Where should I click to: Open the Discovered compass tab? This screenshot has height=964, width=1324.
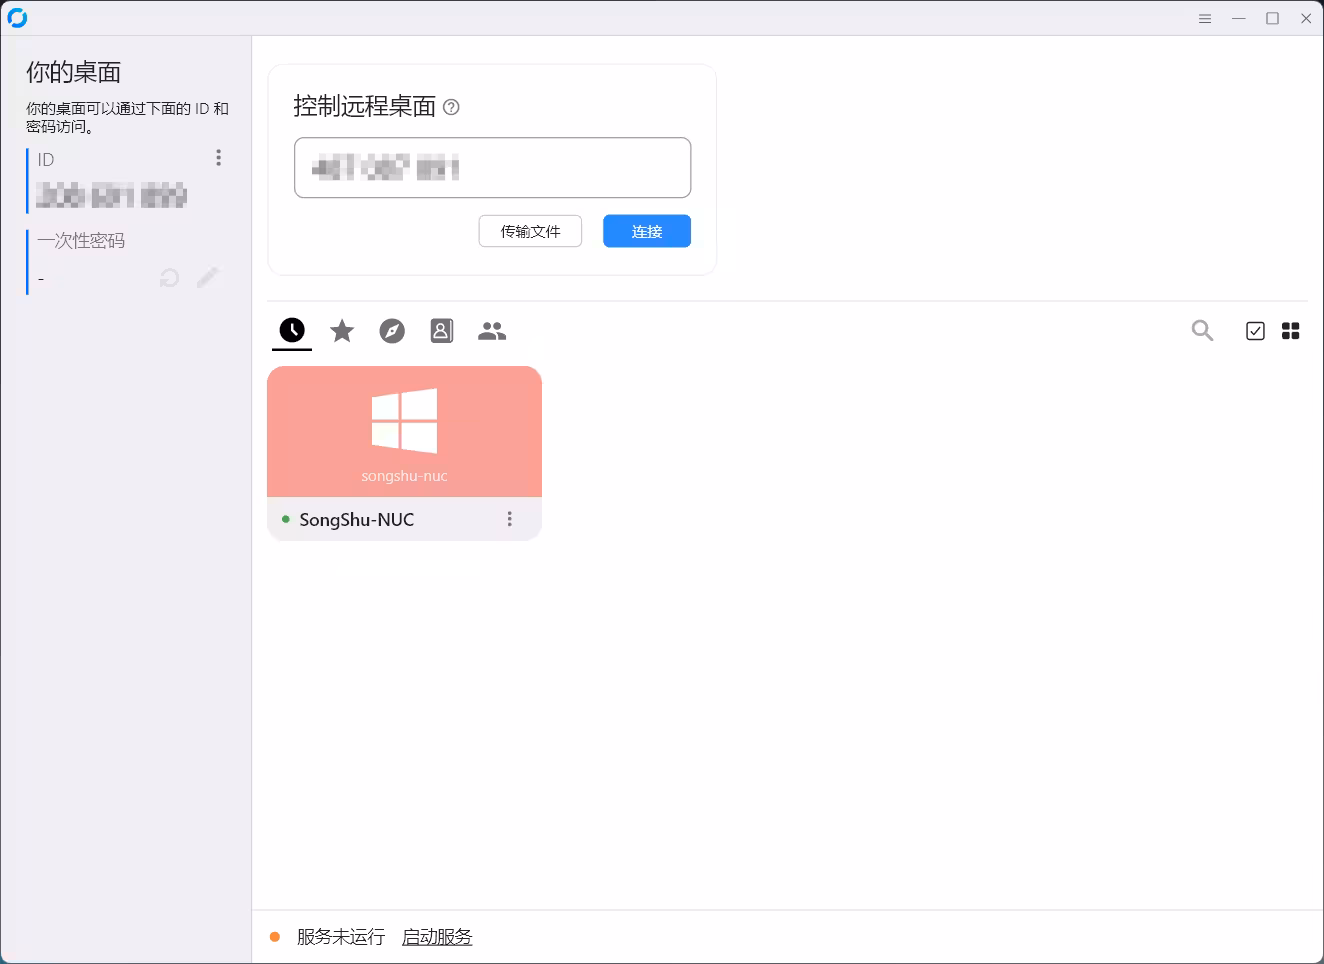392,331
